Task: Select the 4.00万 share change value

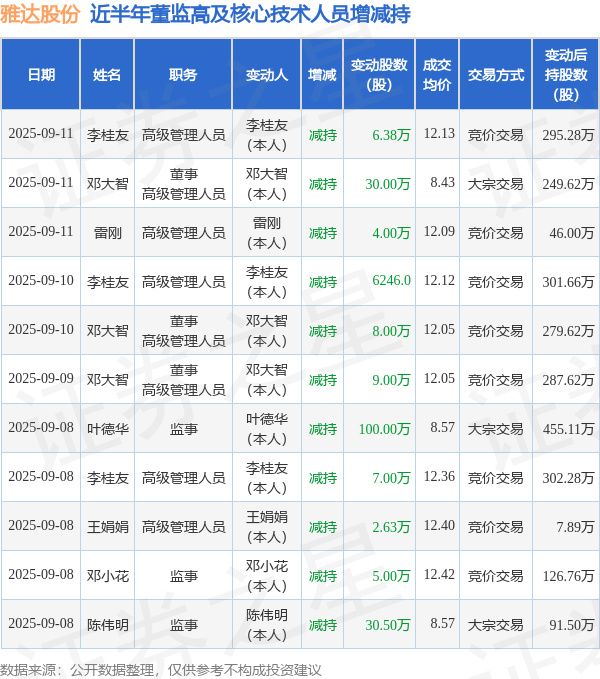Action: 391,233
